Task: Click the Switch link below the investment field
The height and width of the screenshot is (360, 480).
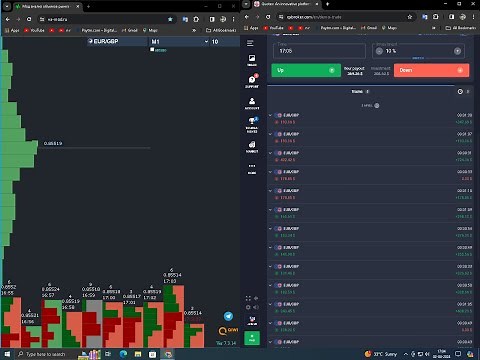Action: (418, 58)
